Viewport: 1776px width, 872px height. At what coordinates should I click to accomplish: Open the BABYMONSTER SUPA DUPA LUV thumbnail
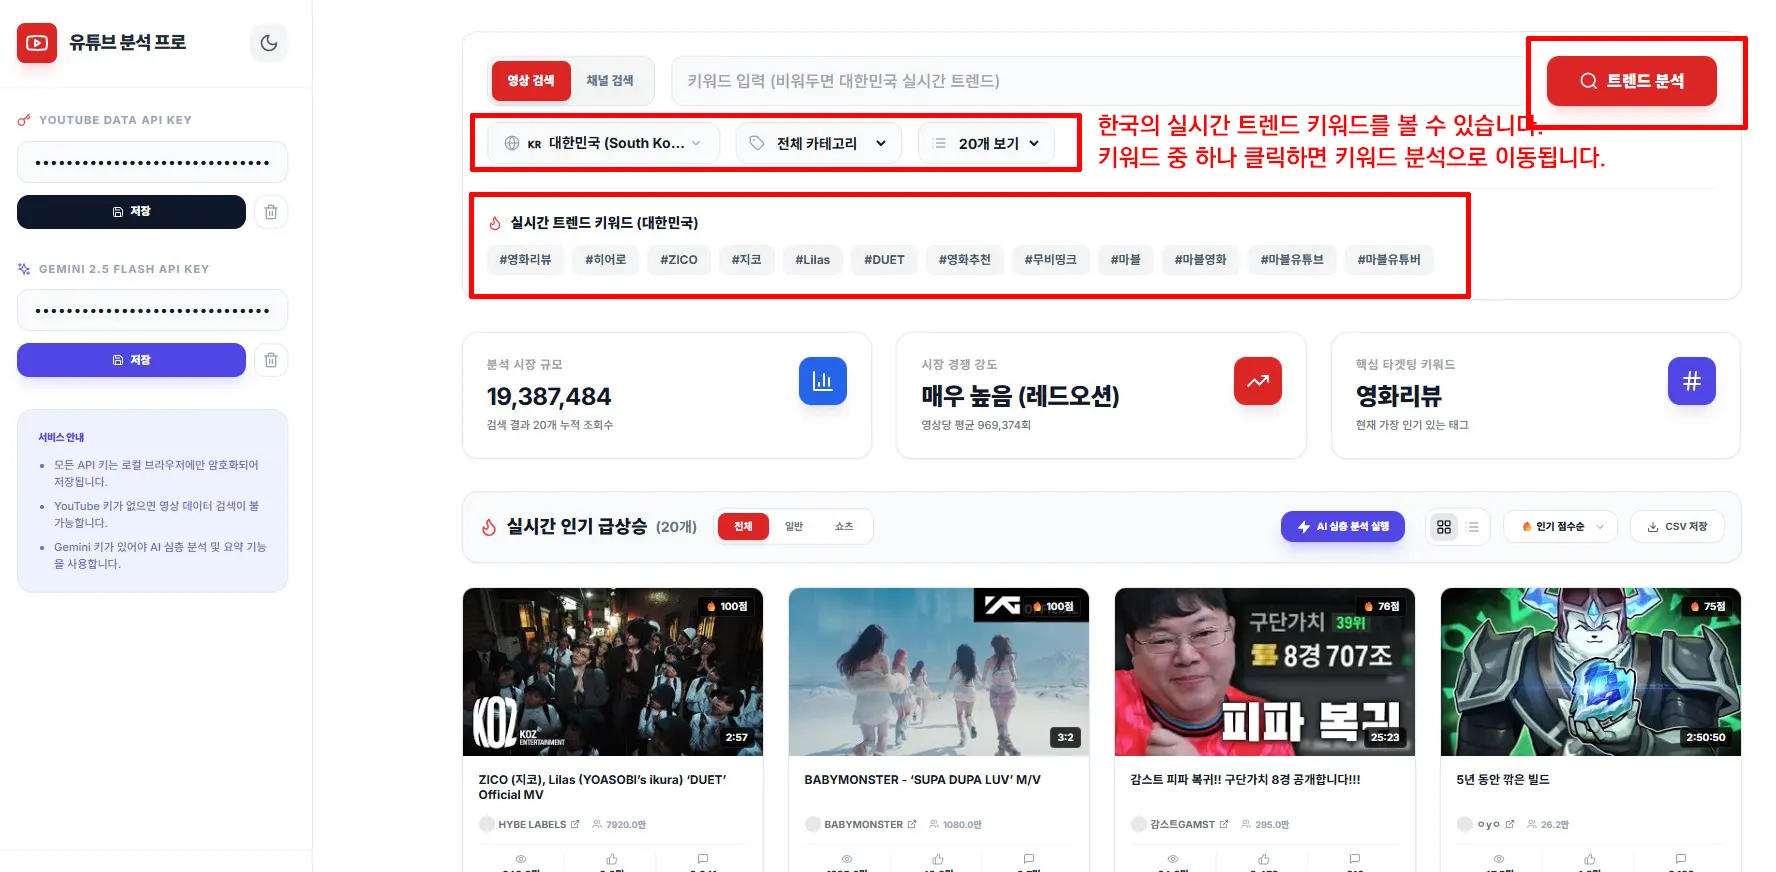tap(939, 672)
